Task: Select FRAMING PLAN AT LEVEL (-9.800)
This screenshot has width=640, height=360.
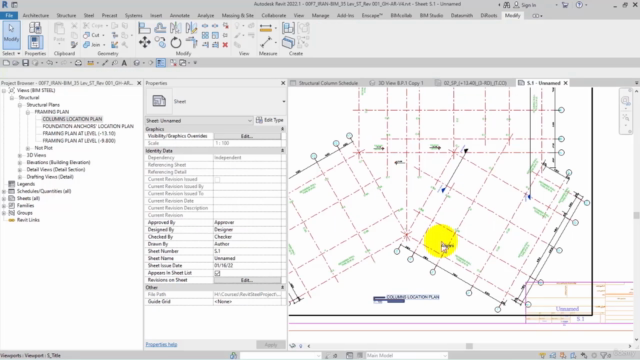Action: coord(79,141)
